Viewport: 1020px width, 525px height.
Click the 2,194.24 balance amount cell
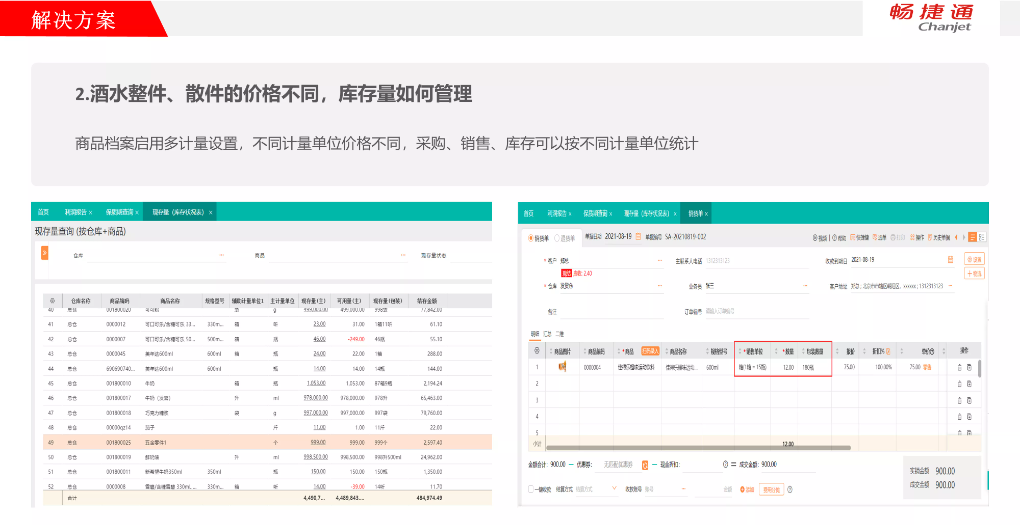[433, 384]
